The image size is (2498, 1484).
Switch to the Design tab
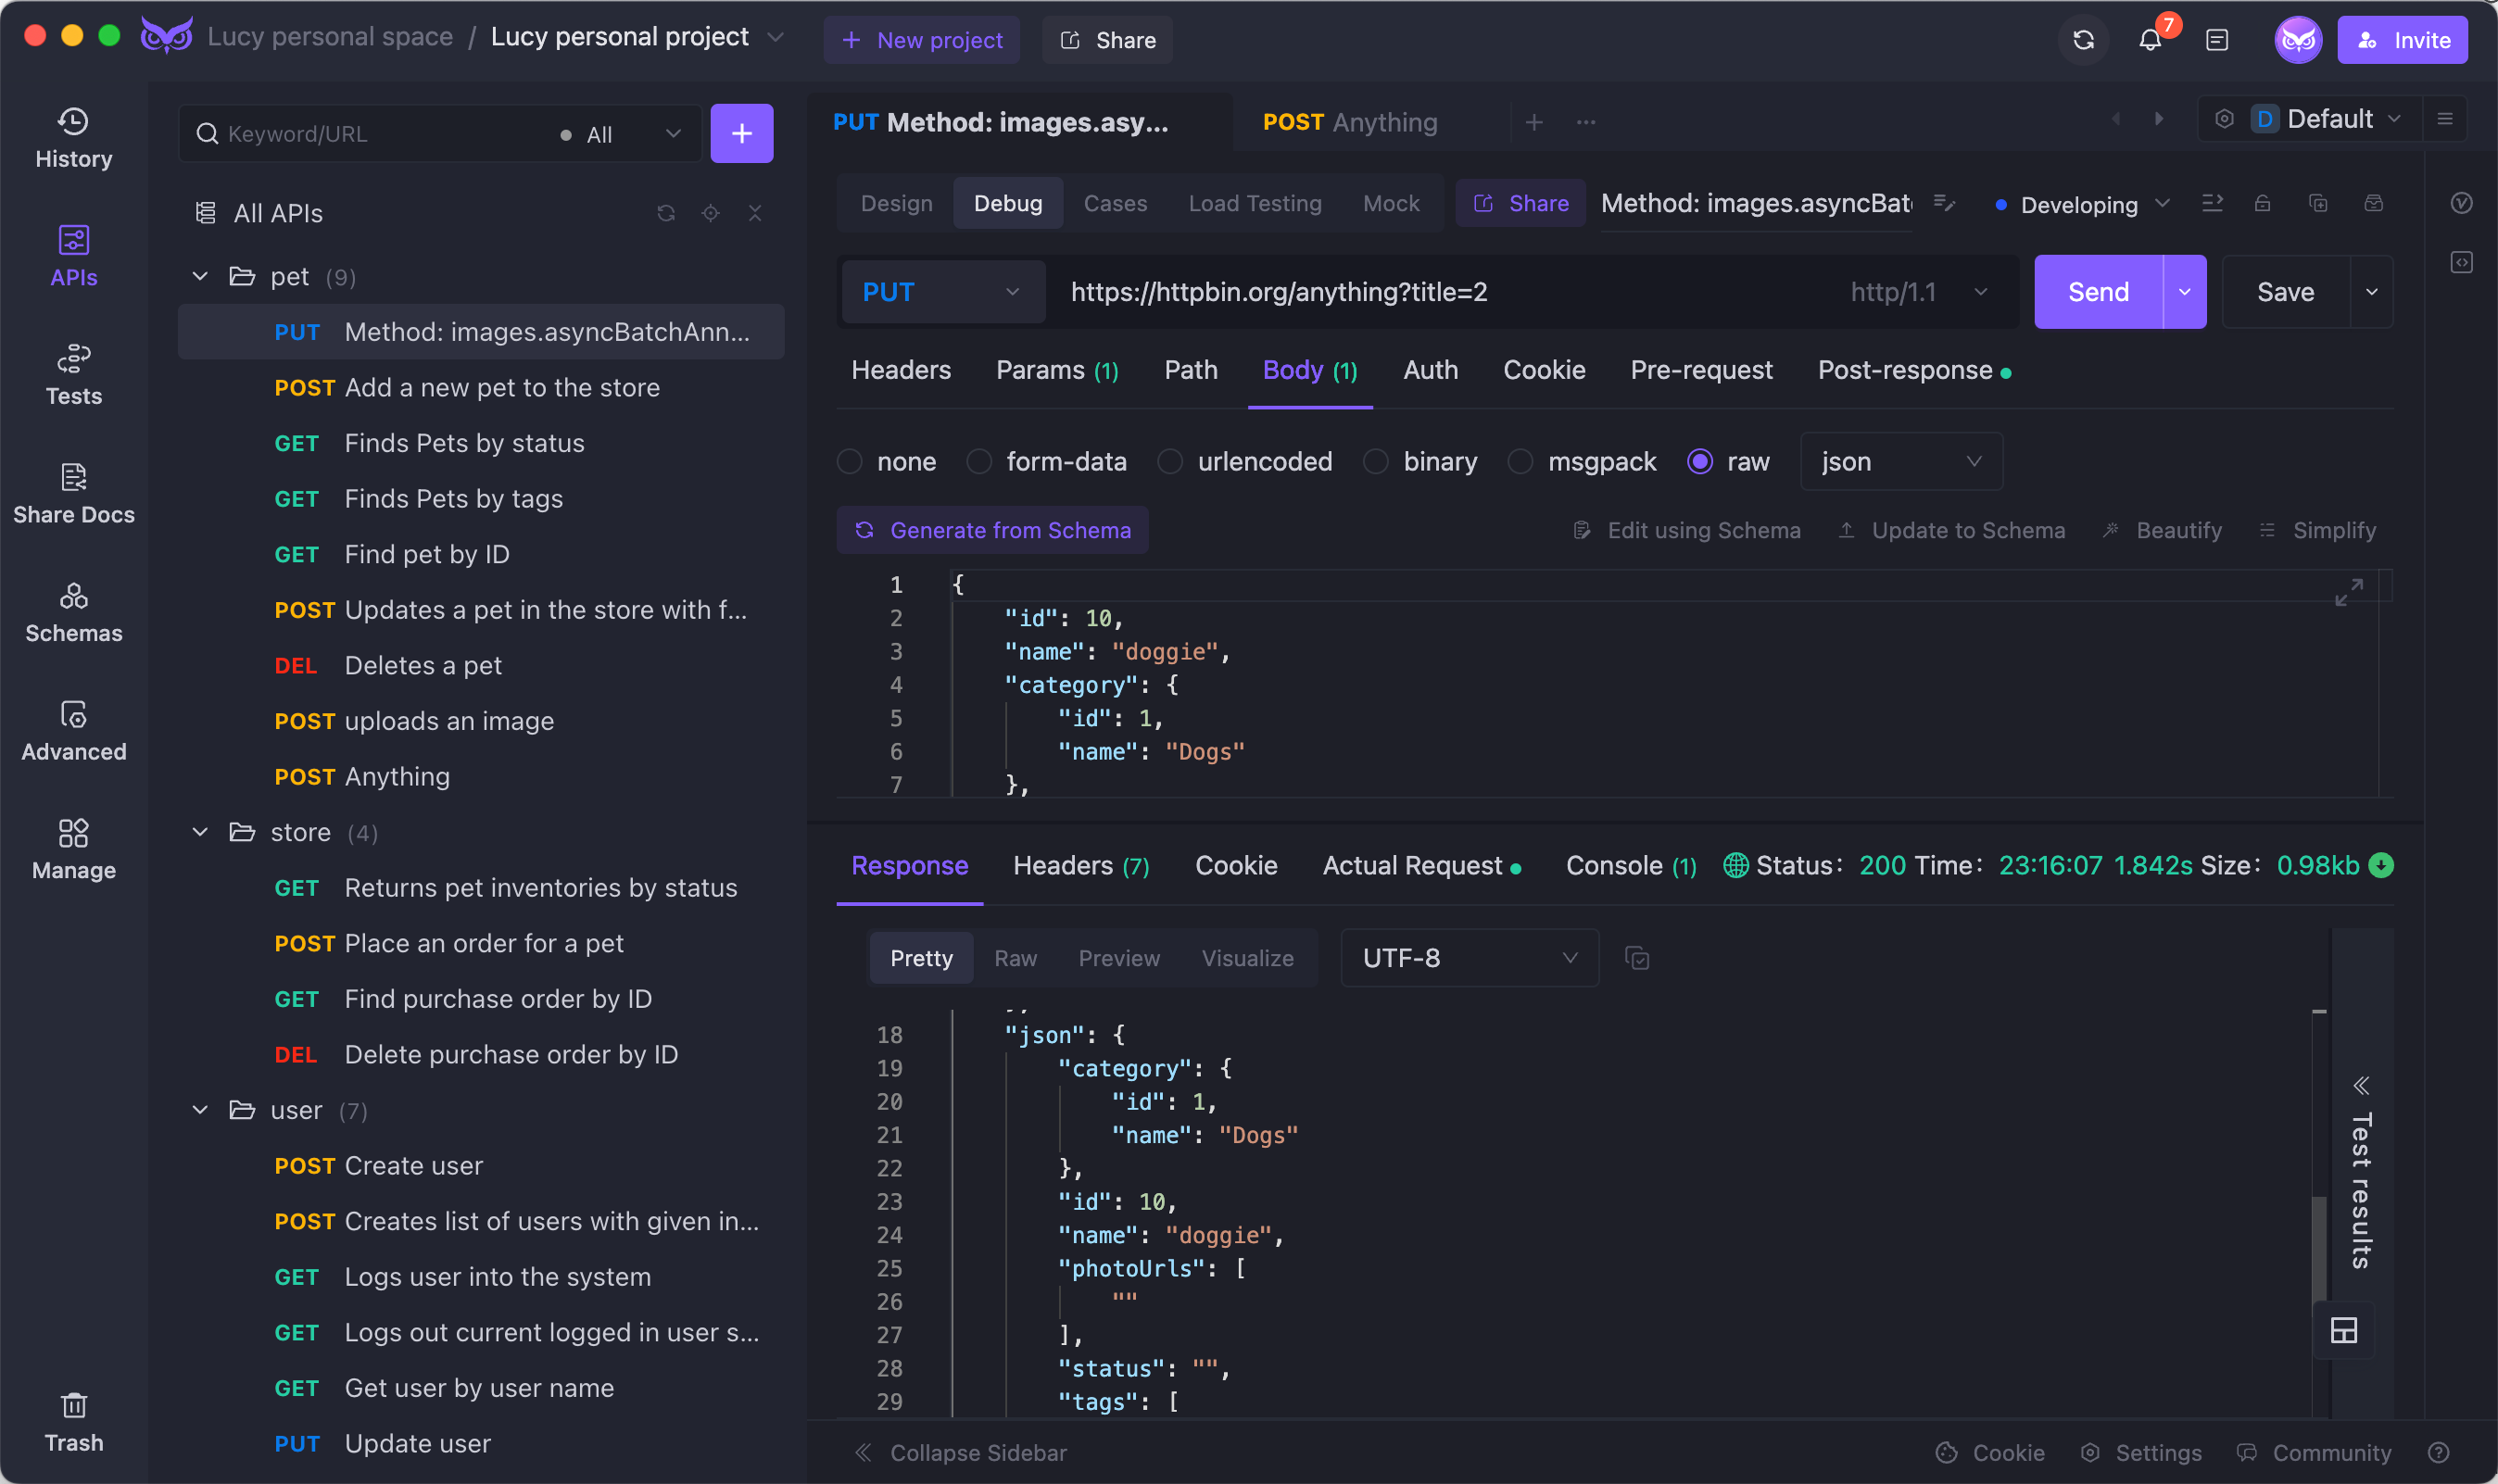(896, 203)
